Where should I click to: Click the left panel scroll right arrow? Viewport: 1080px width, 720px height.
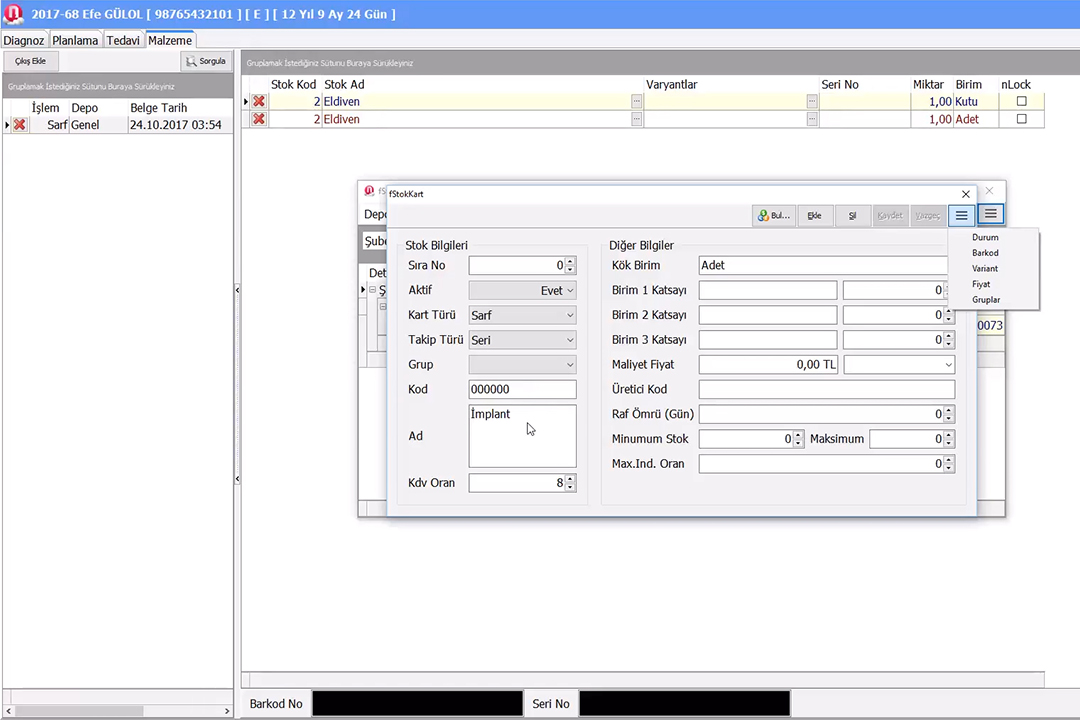click(x=227, y=711)
